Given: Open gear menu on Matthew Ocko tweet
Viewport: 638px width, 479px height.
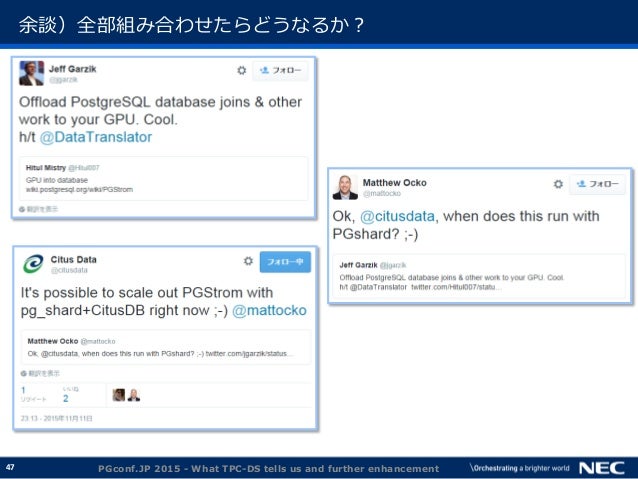Looking at the screenshot, I should point(558,184).
